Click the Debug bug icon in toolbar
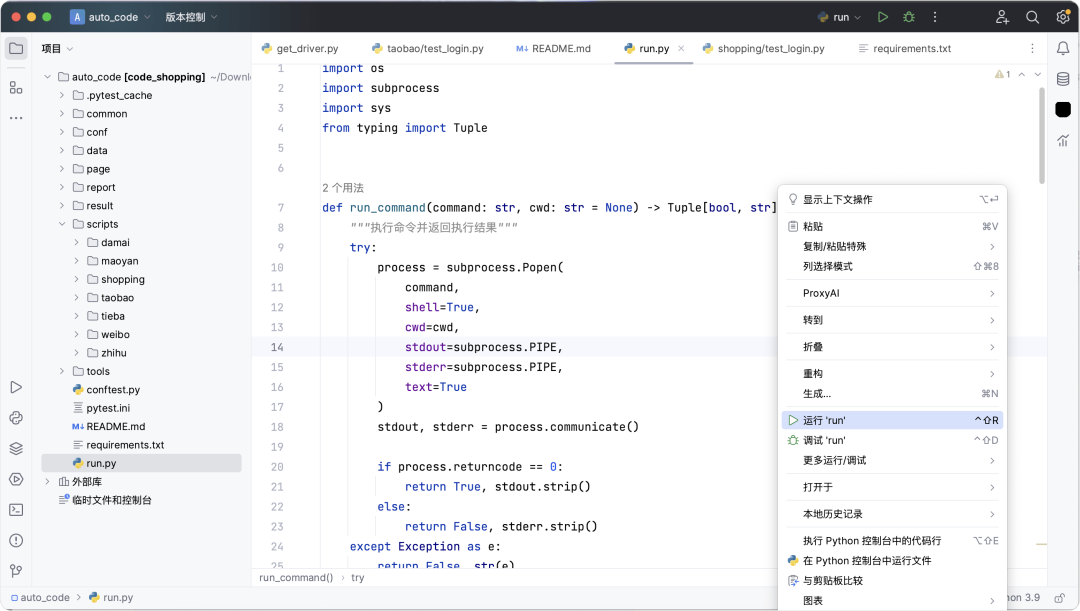Image resolution: width=1080 pixels, height=611 pixels. click(x=908, y=17)
